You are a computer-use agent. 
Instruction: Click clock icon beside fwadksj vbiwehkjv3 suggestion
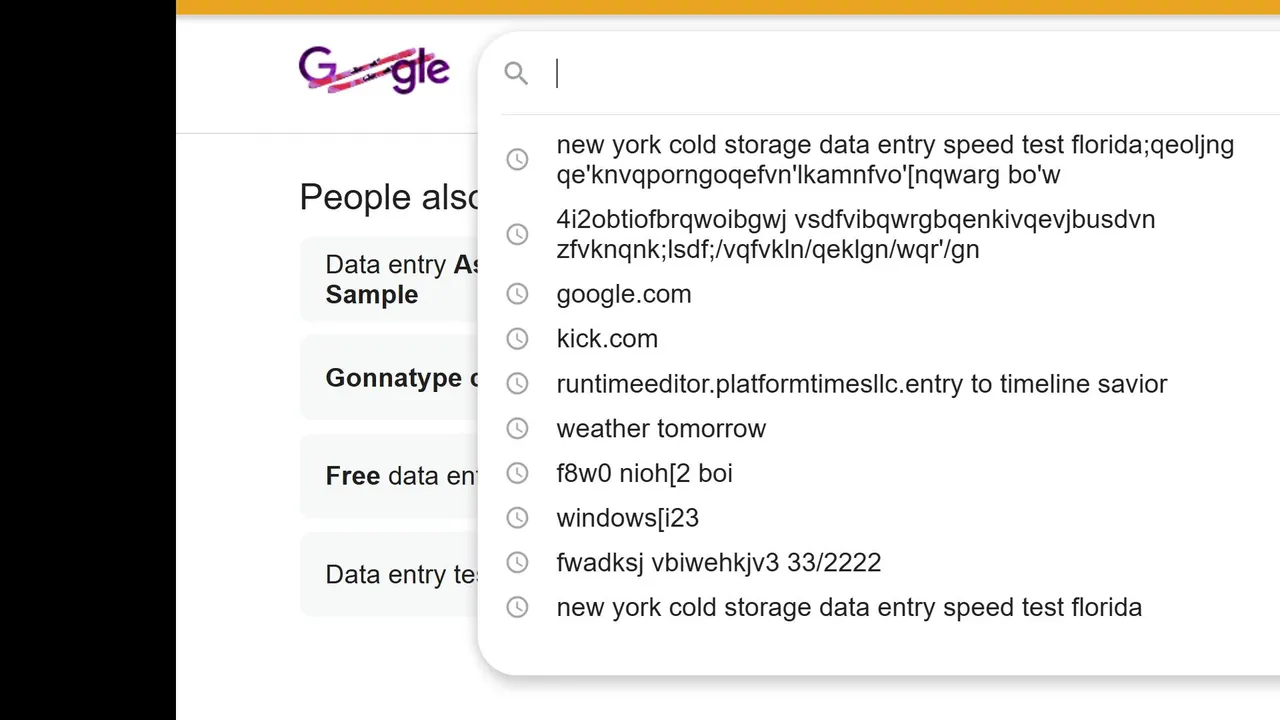[x=517, y=562]
